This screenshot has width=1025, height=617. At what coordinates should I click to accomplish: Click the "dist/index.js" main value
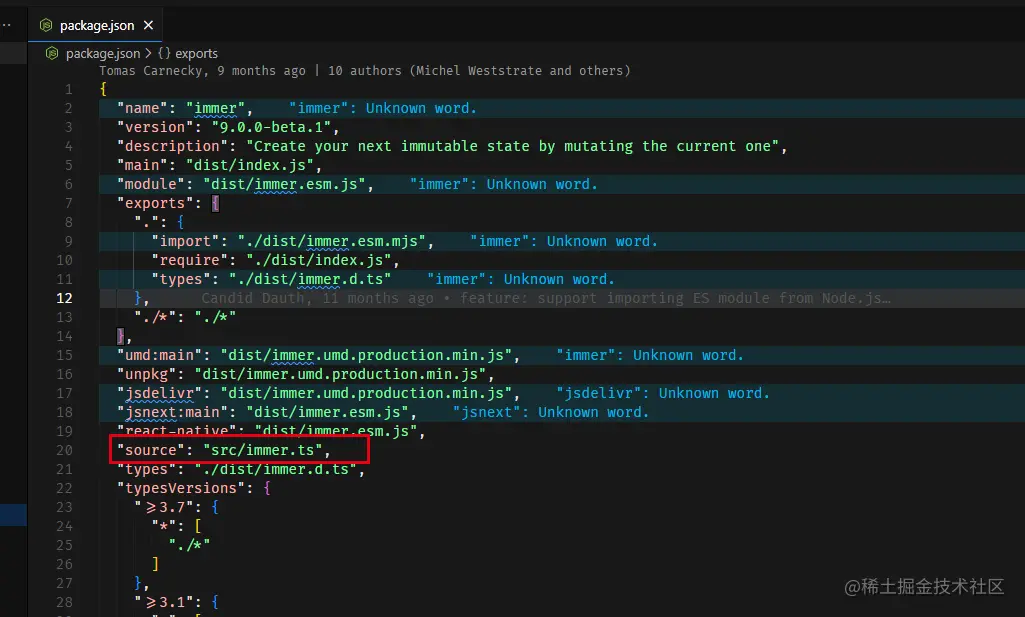(x=250, y=165)
